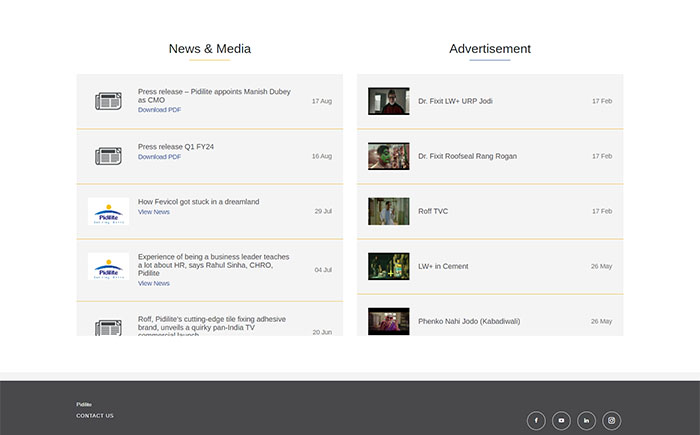
Task: View News for Rahul Sinha CHRO article
Action: tap(154, 283)
